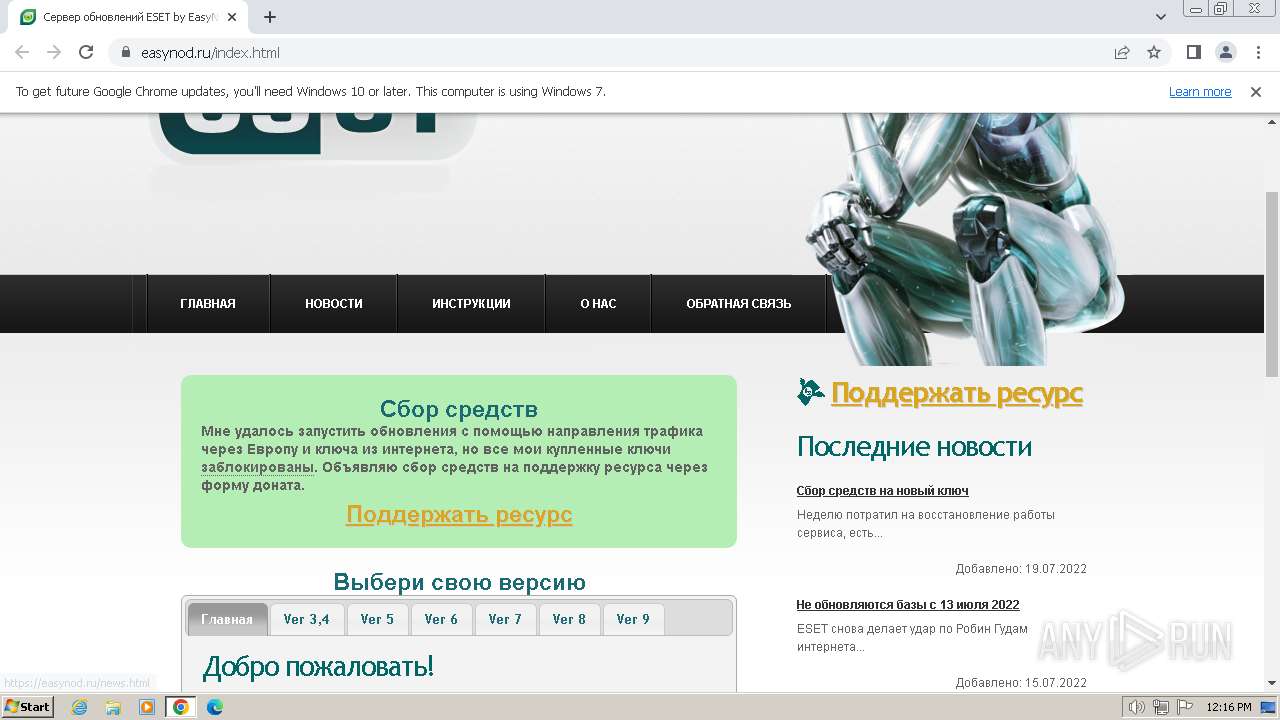Open the Chrome profile menu
Screen dimensions: 1280x720
[x=1225, y=53]
